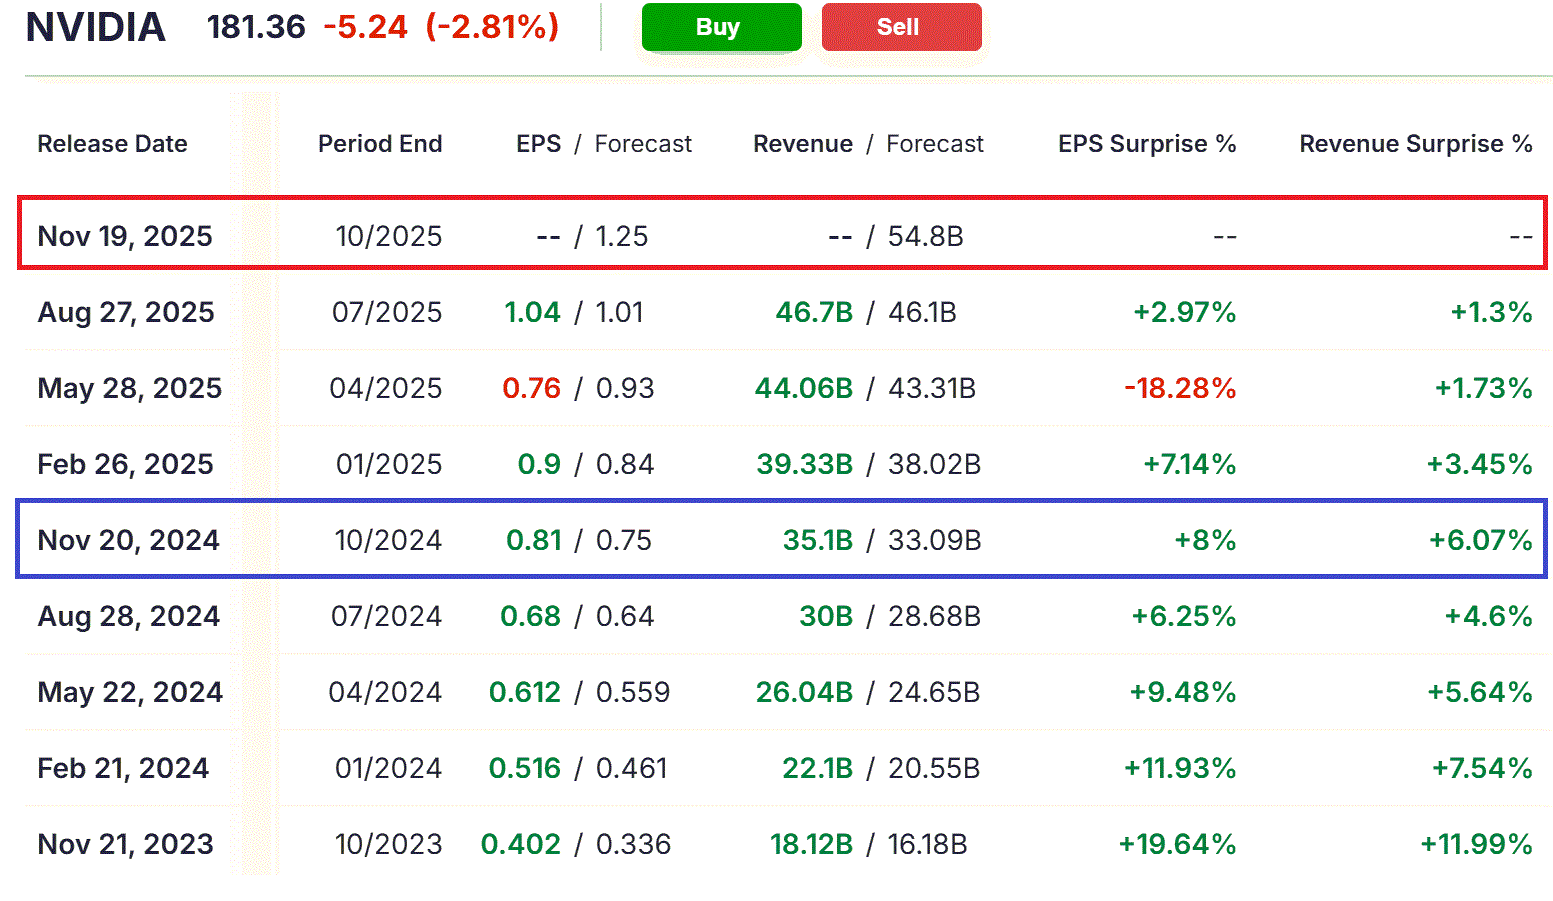Image resolution: width=1553 pixels, height=901 pixels.
Task: Click the EPS / Forecast column header
Action: (603, 144)
